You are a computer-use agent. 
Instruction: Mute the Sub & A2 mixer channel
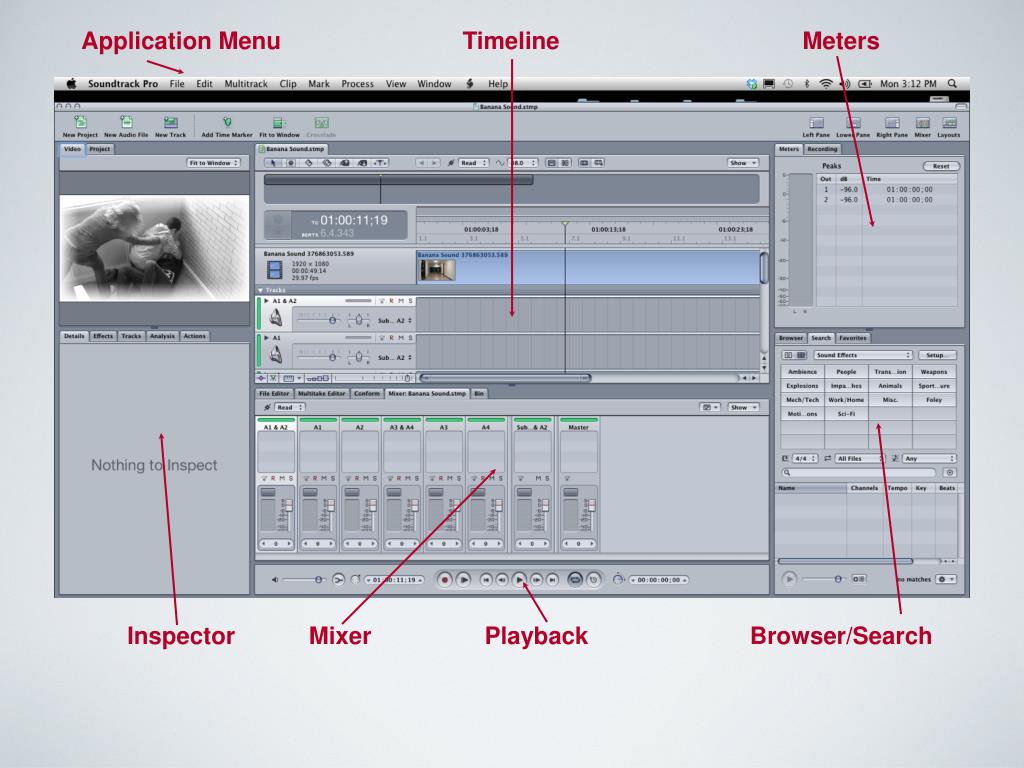(x=539, y=479)
